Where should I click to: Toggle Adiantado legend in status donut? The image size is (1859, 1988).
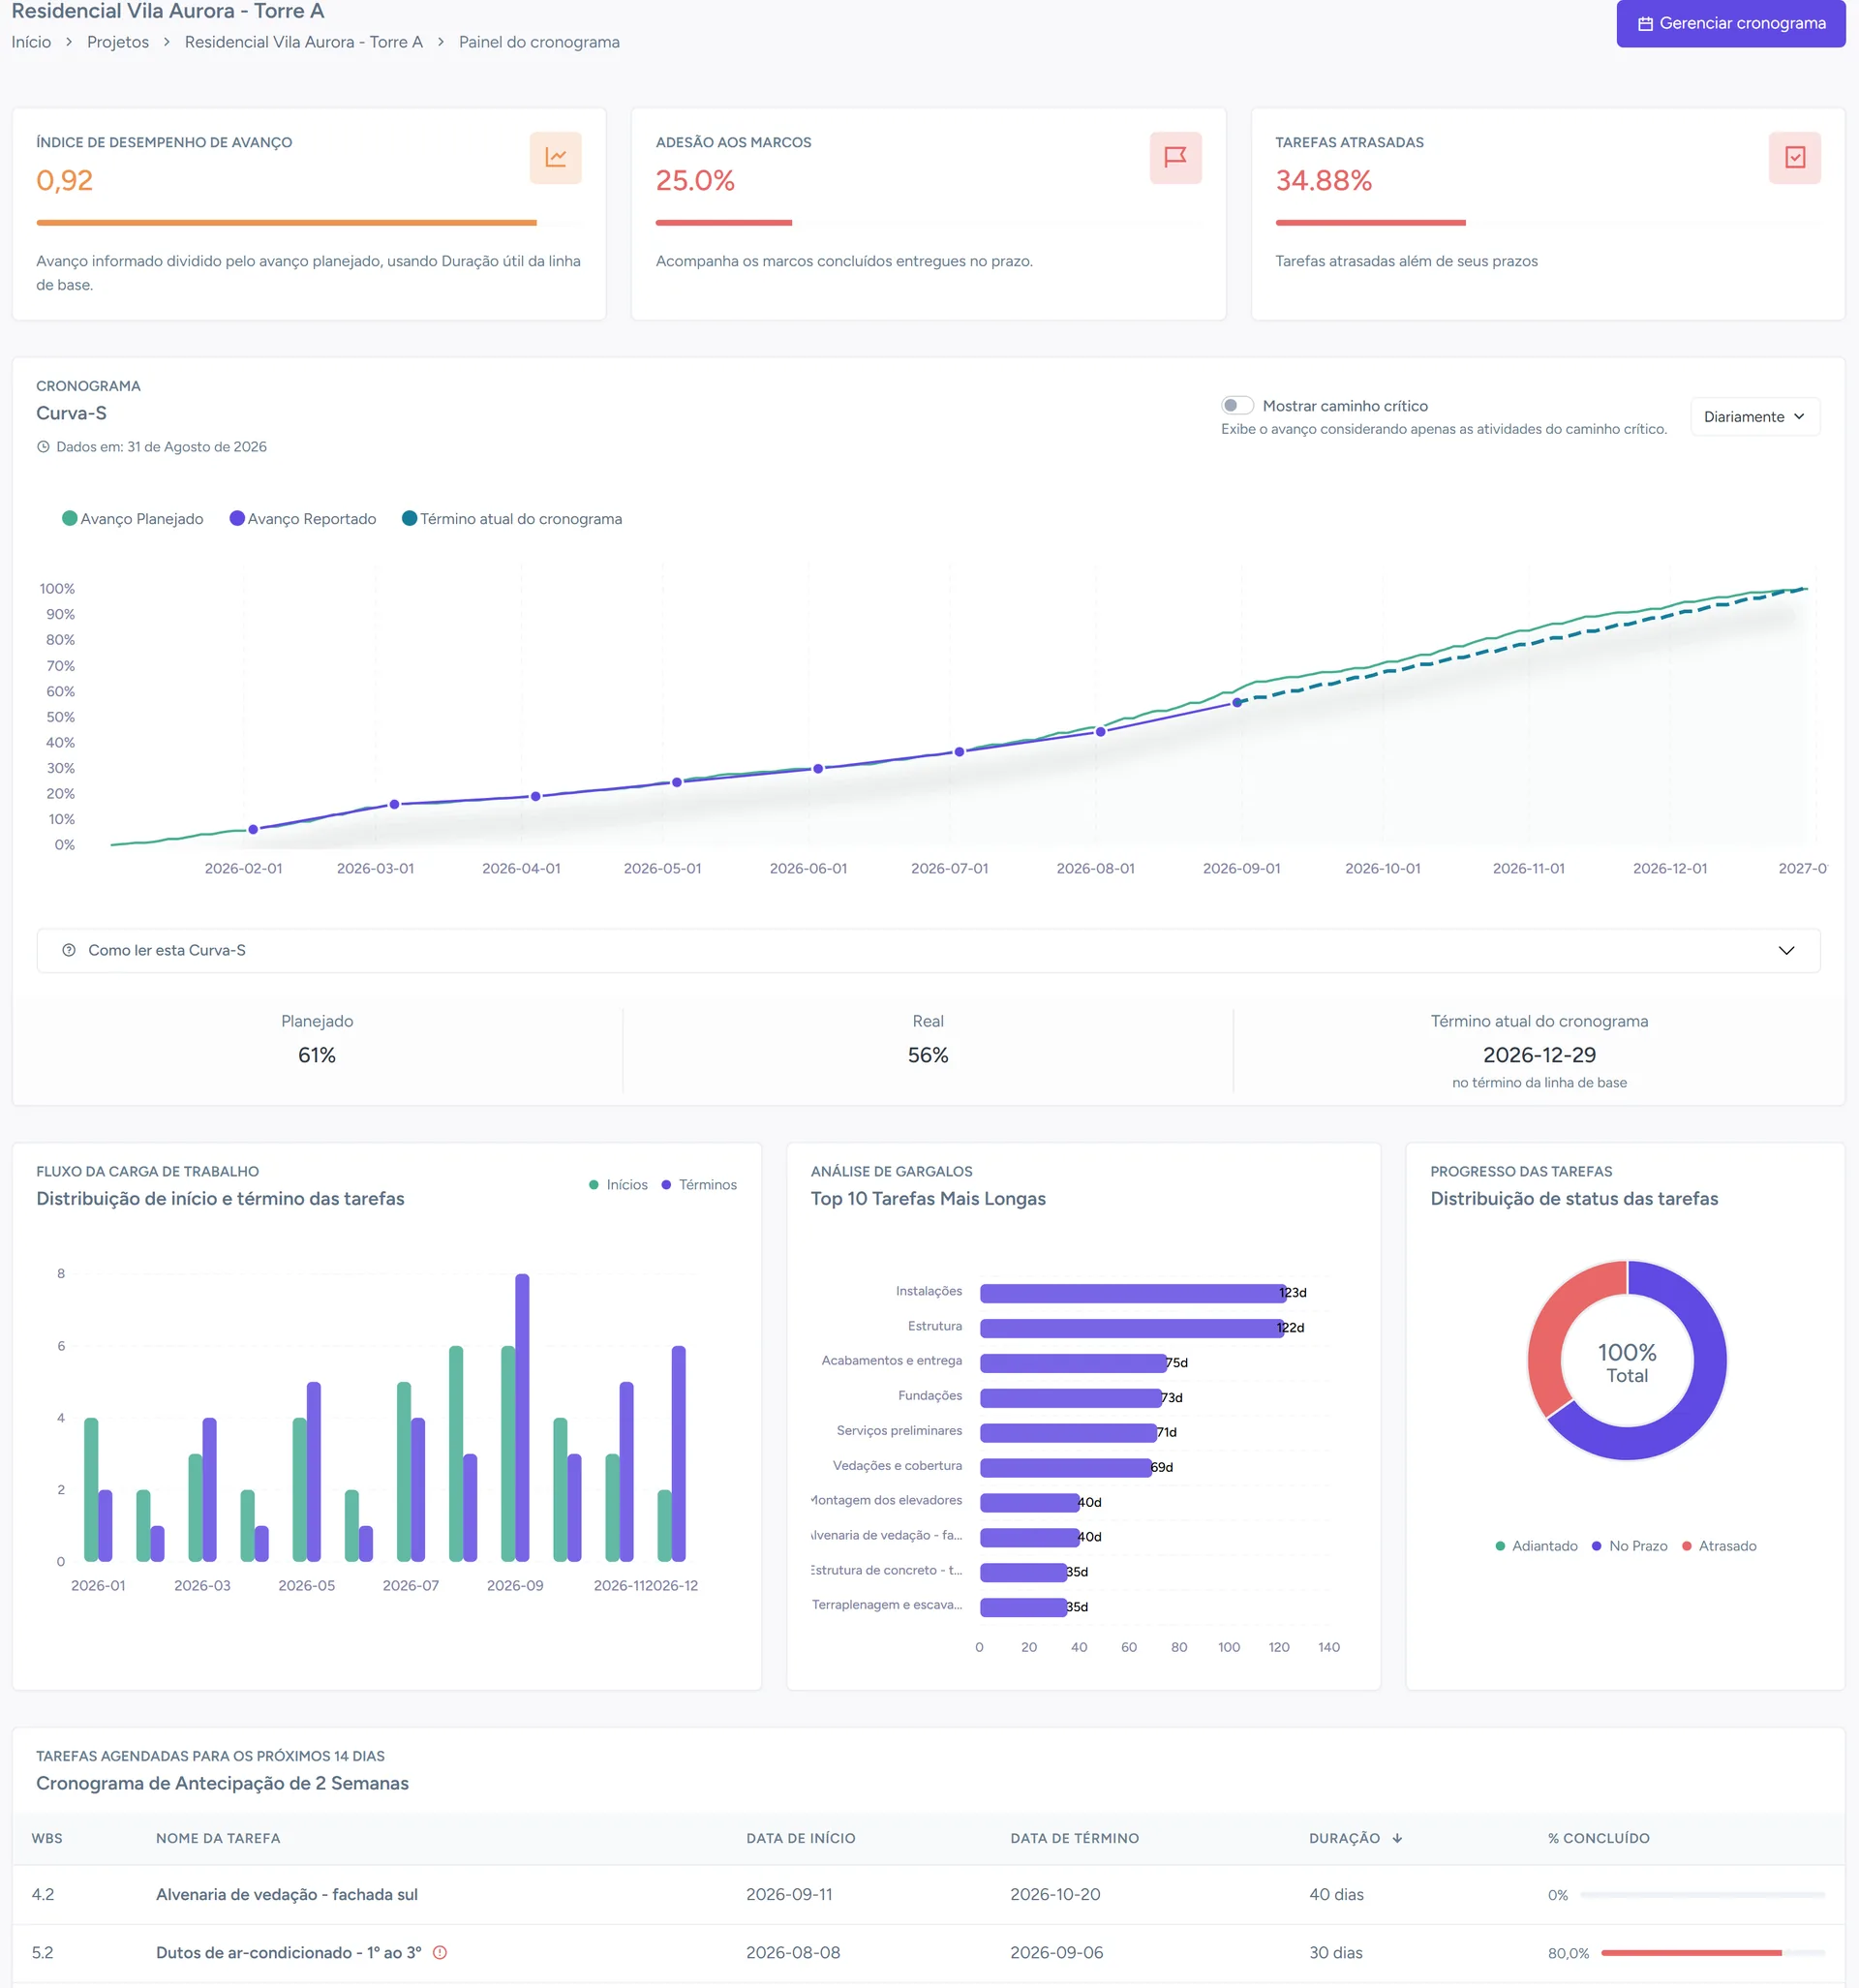point(1536,1545)
